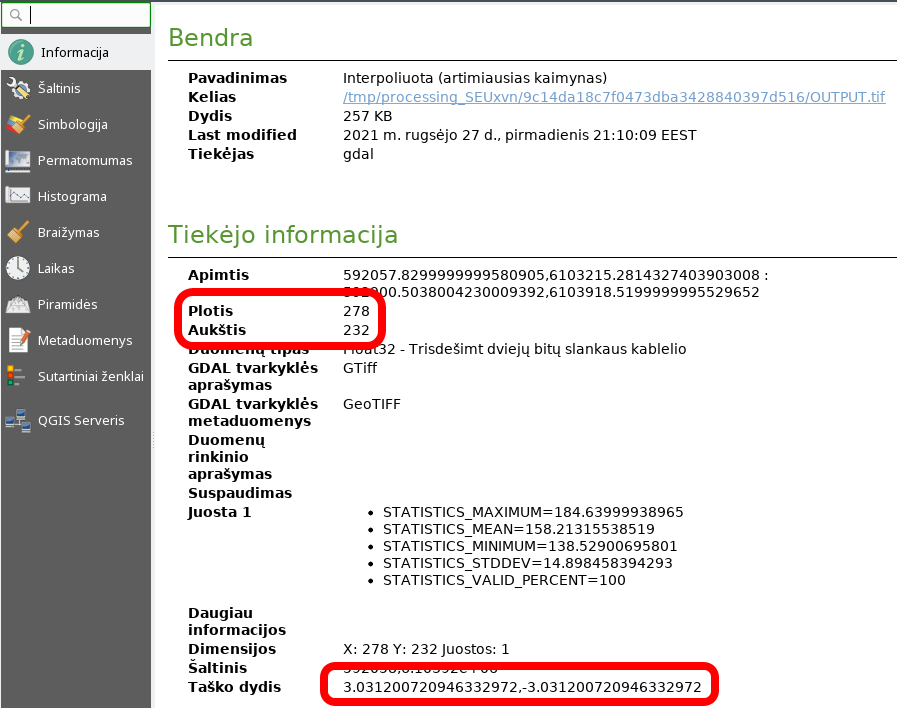897x708 pixels.
Task: Go to the Permatomumas tab
Action: click(x=76, y=160)
